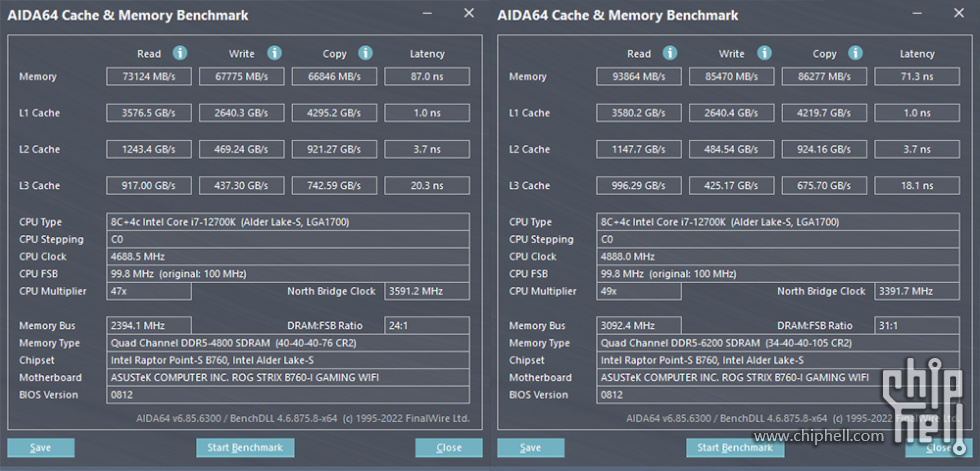This screenshot has width=980, height=471.
Task: Select L3 Cache write 437.30 GB/s
Action: [241, 186]
